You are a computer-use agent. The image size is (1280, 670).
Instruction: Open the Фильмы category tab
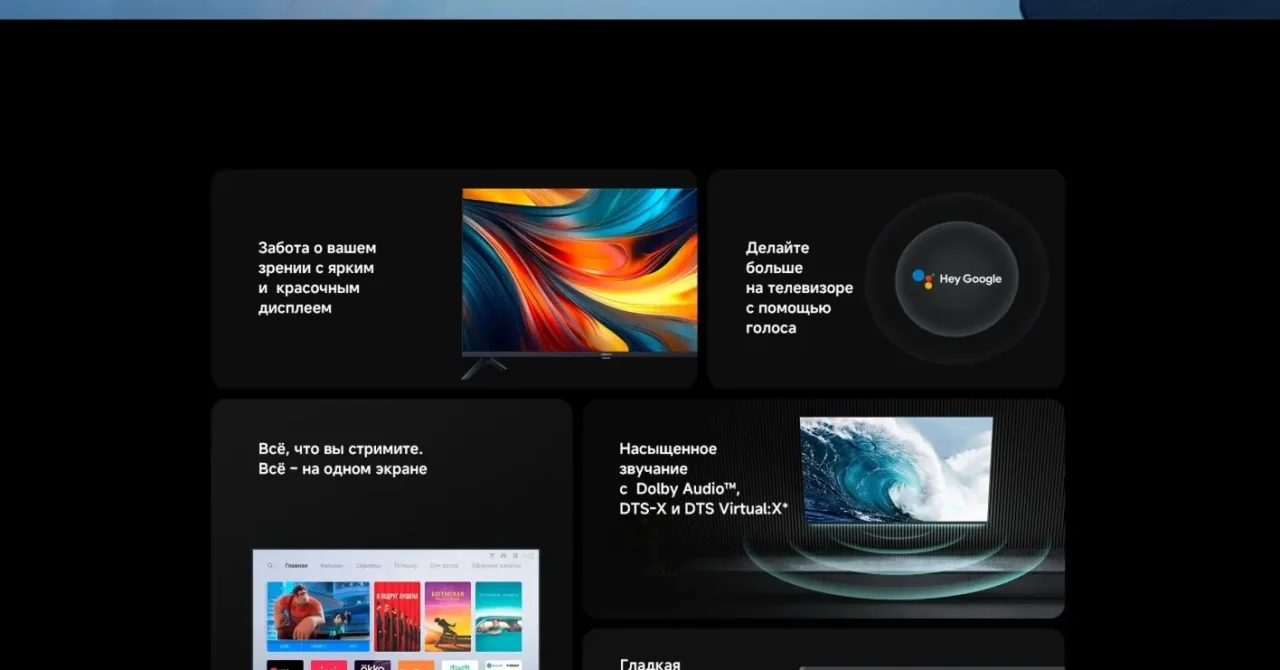pyautogui.click(x=332, y=566)
